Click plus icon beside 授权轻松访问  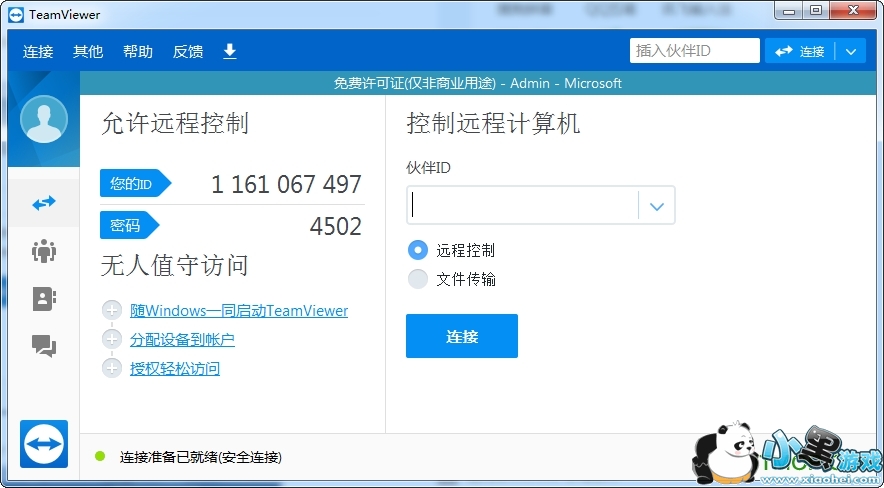112,369
